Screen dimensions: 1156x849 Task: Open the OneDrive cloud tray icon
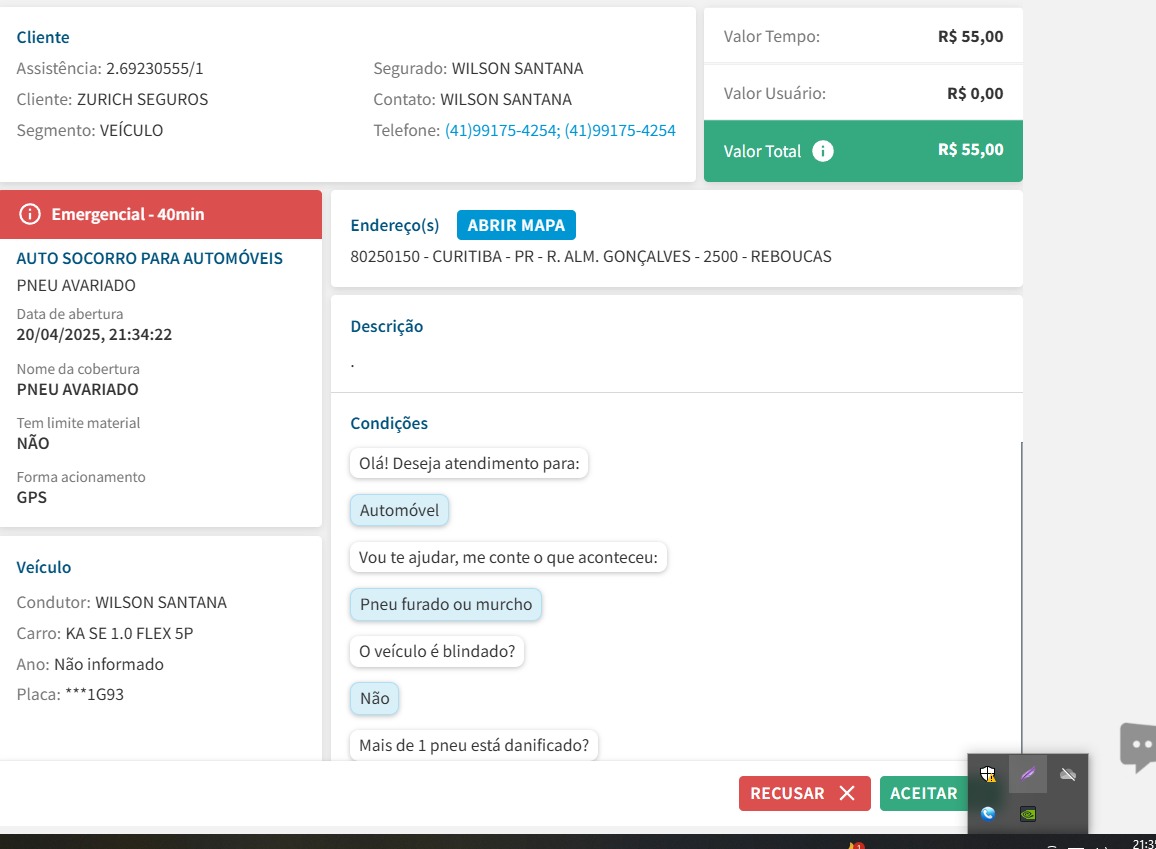pyautogui.click(x=1067, y=774)
